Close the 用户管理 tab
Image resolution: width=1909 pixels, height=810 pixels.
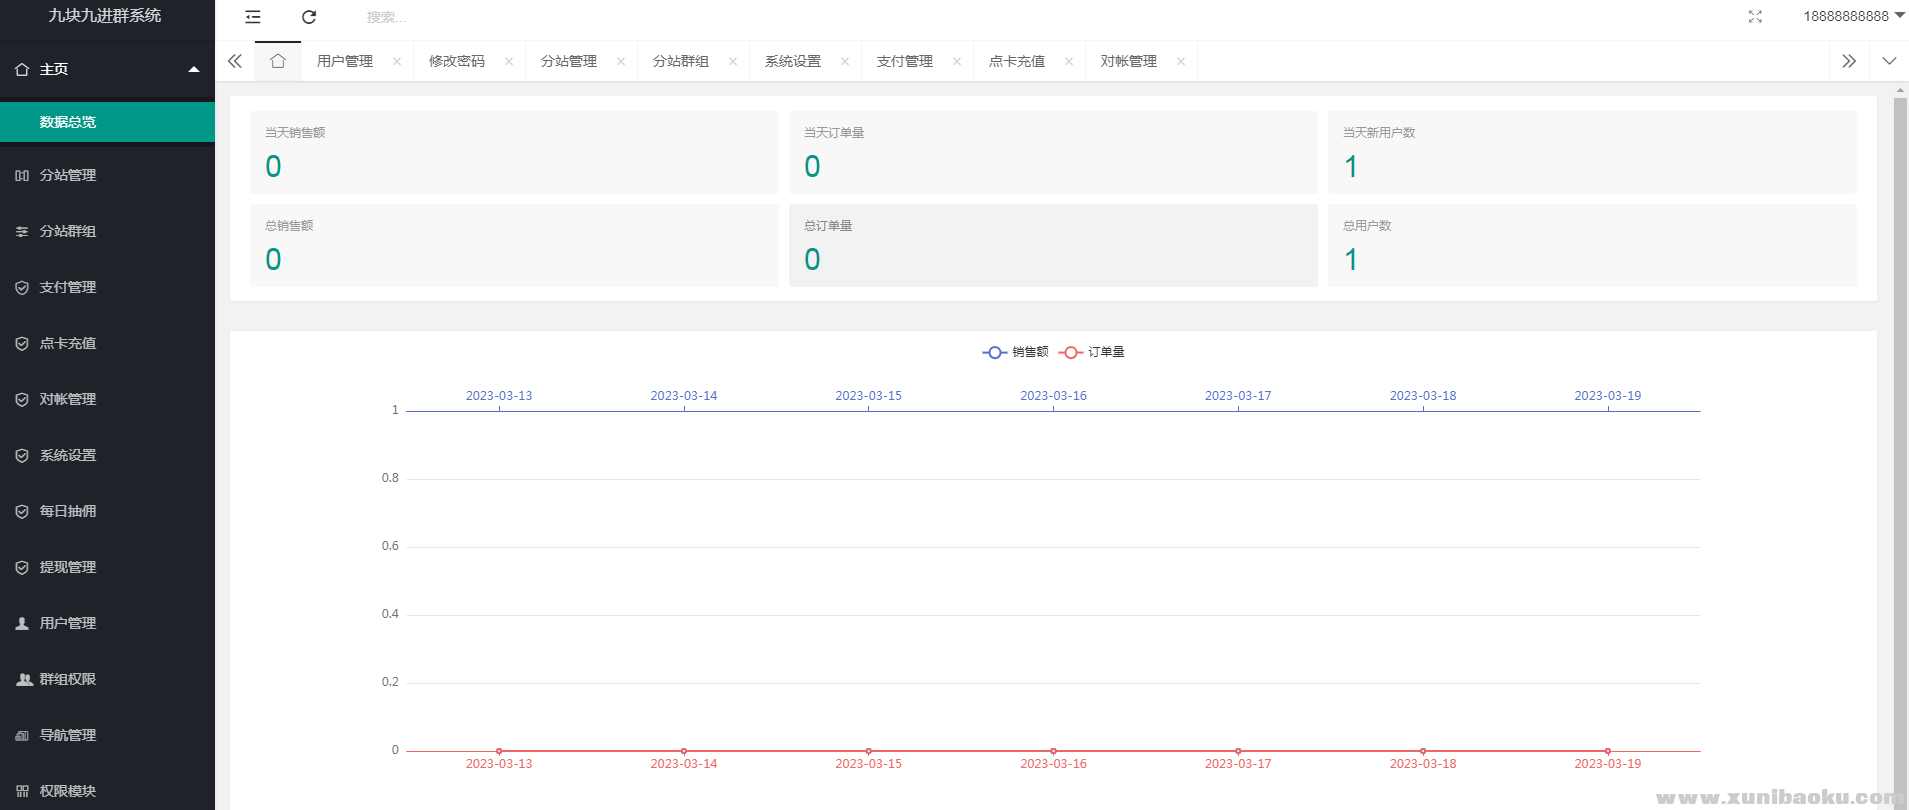tap(397, 62)
